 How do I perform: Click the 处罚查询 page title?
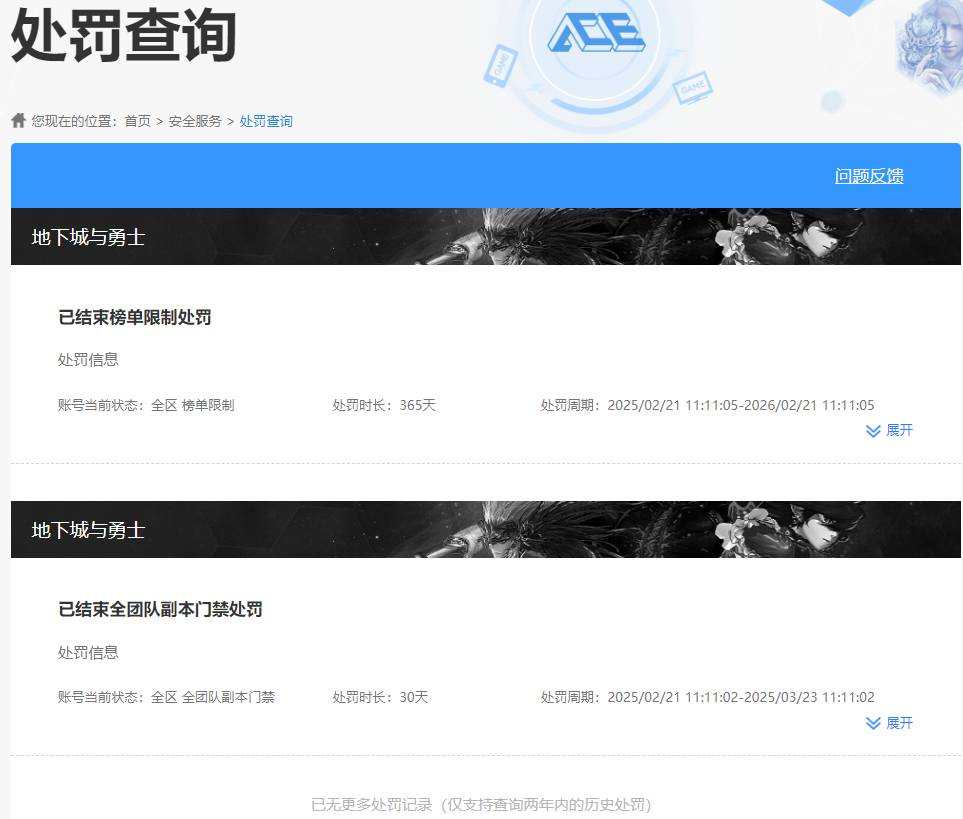123,35
